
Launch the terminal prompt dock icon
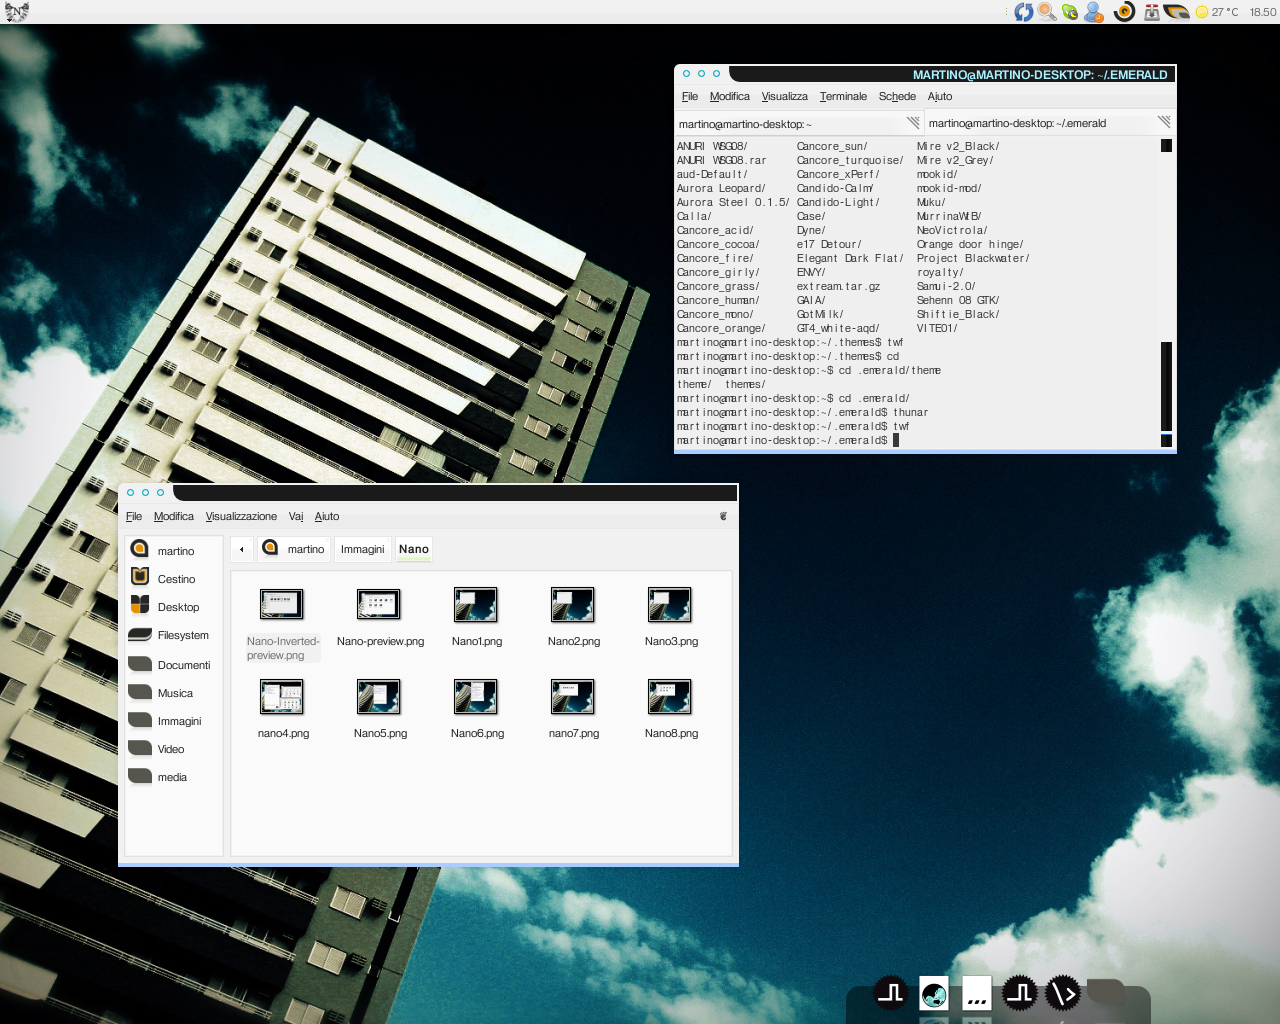pyautogui.click(x=1062, y=993)
